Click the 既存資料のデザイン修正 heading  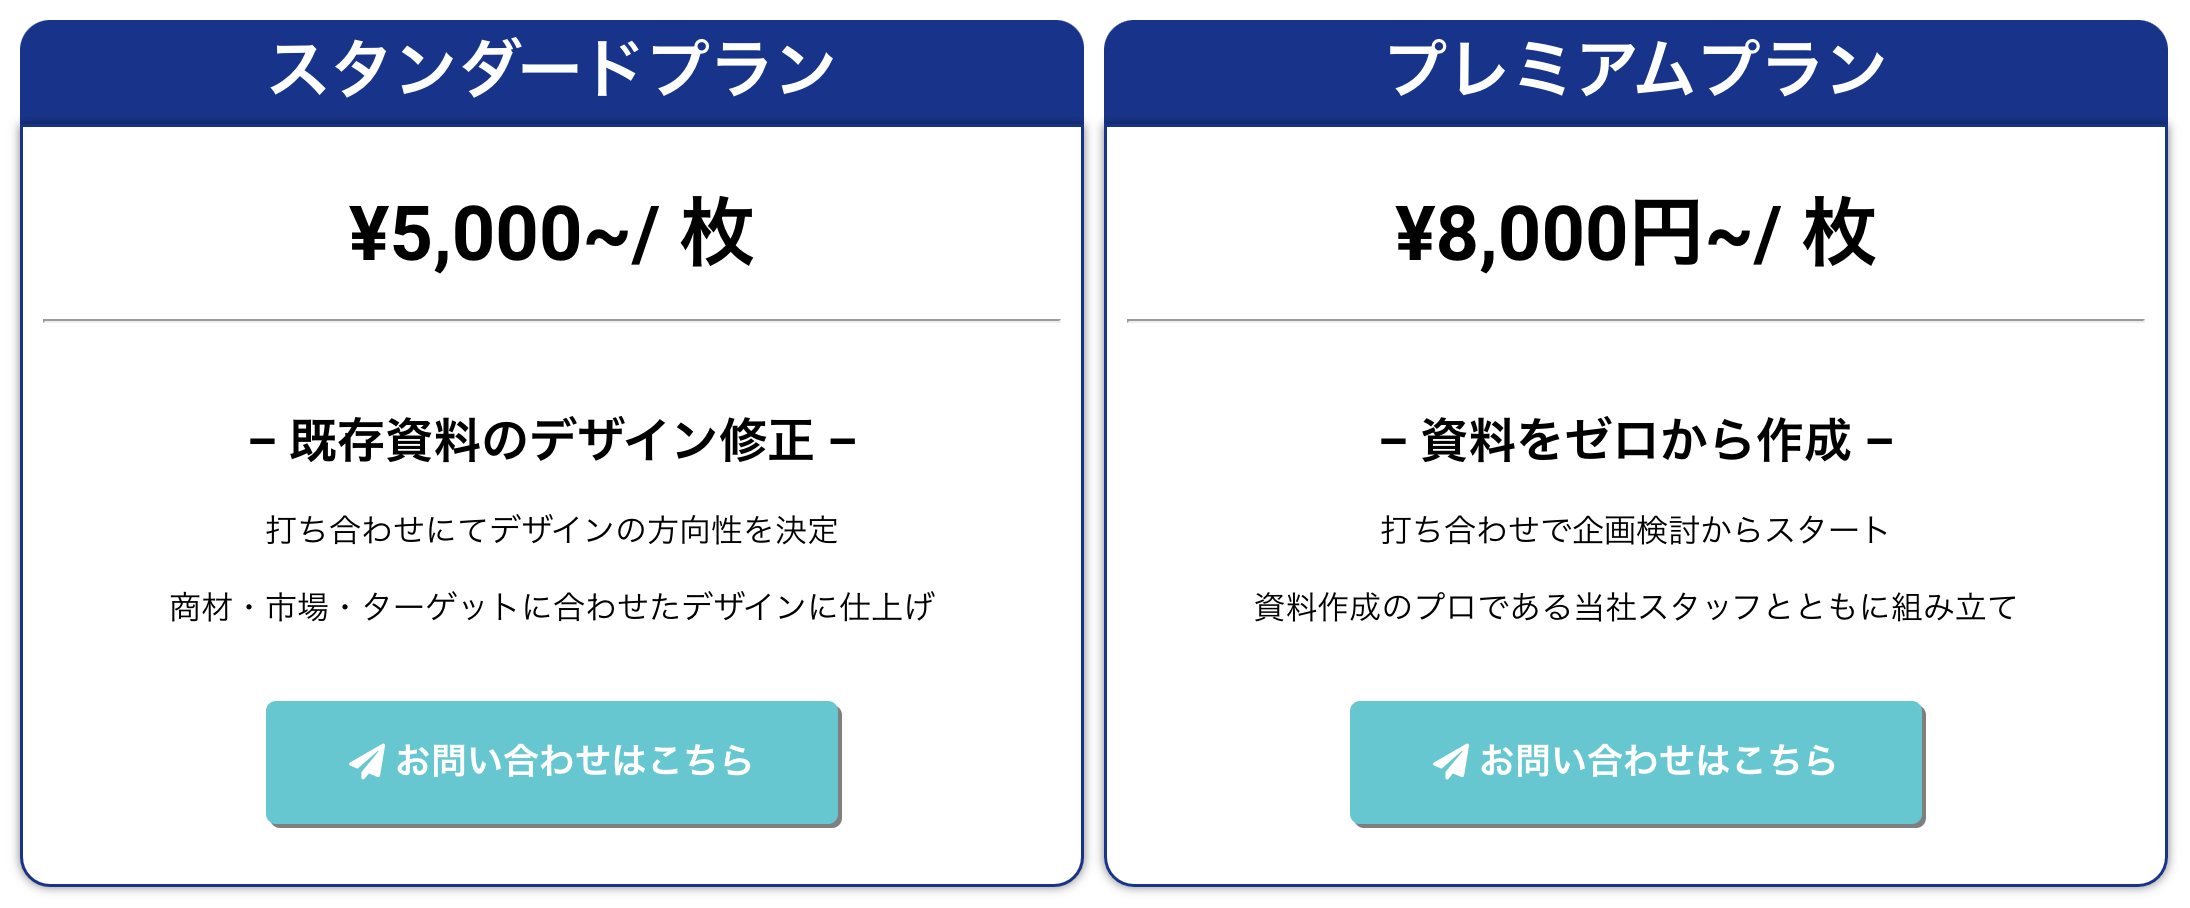point(552,441)
